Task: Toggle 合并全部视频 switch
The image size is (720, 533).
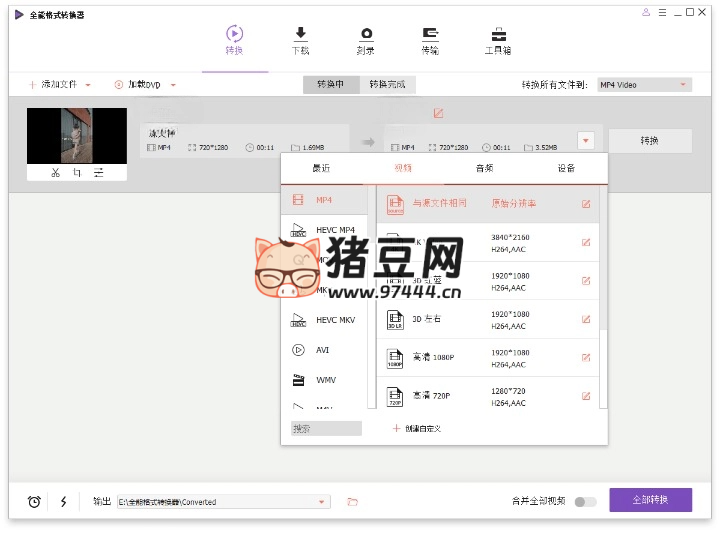Action: pyautogui.click(x=585, y=502)
